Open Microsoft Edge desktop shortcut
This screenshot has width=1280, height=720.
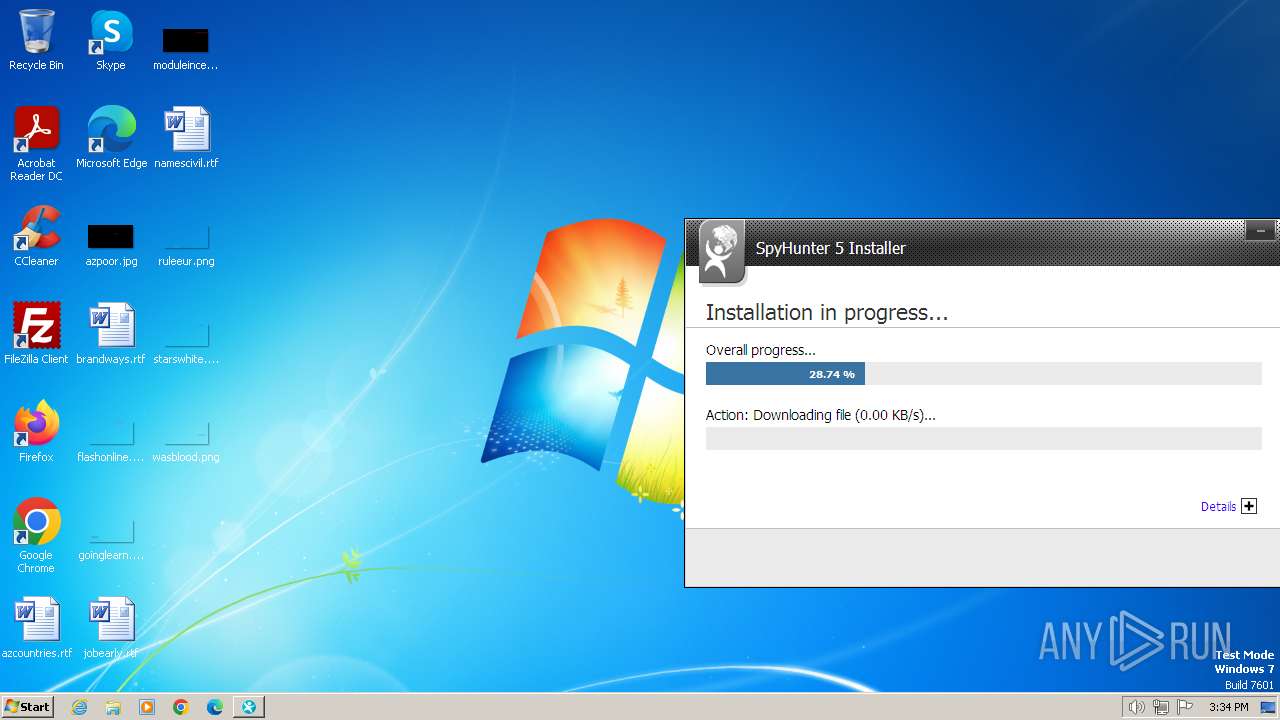pos(111,138)
